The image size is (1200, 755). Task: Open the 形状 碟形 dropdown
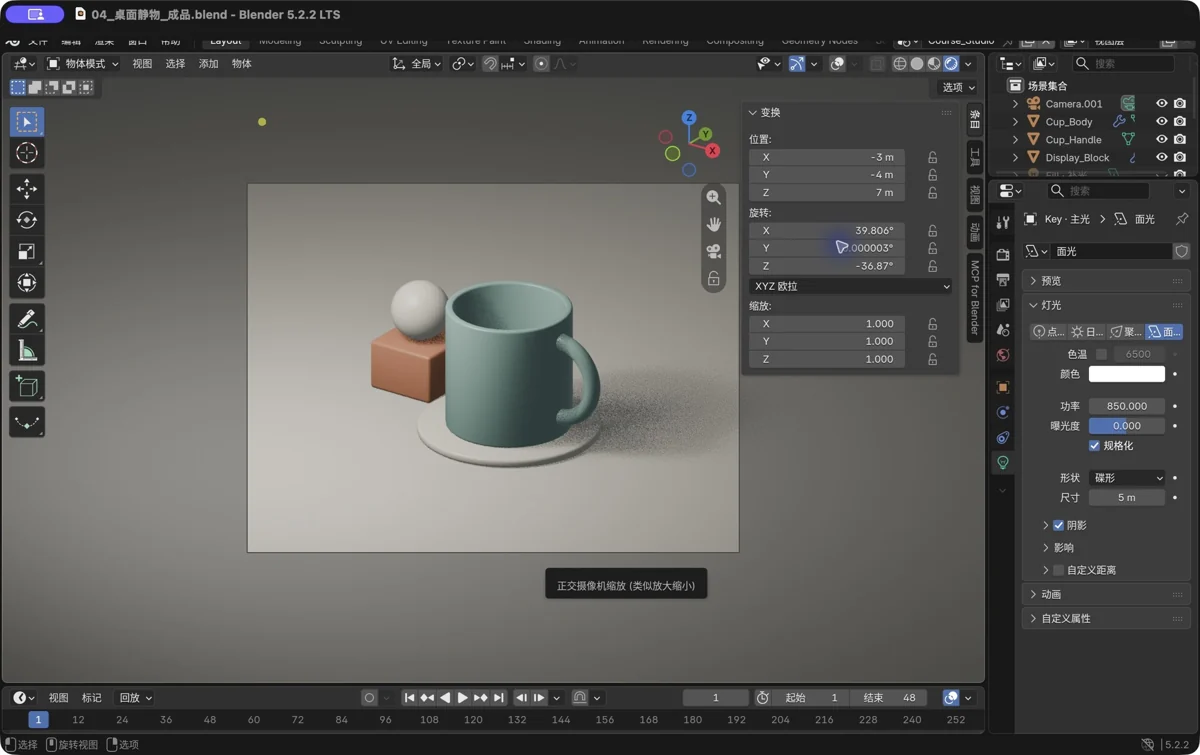[x=1127, y=478]
